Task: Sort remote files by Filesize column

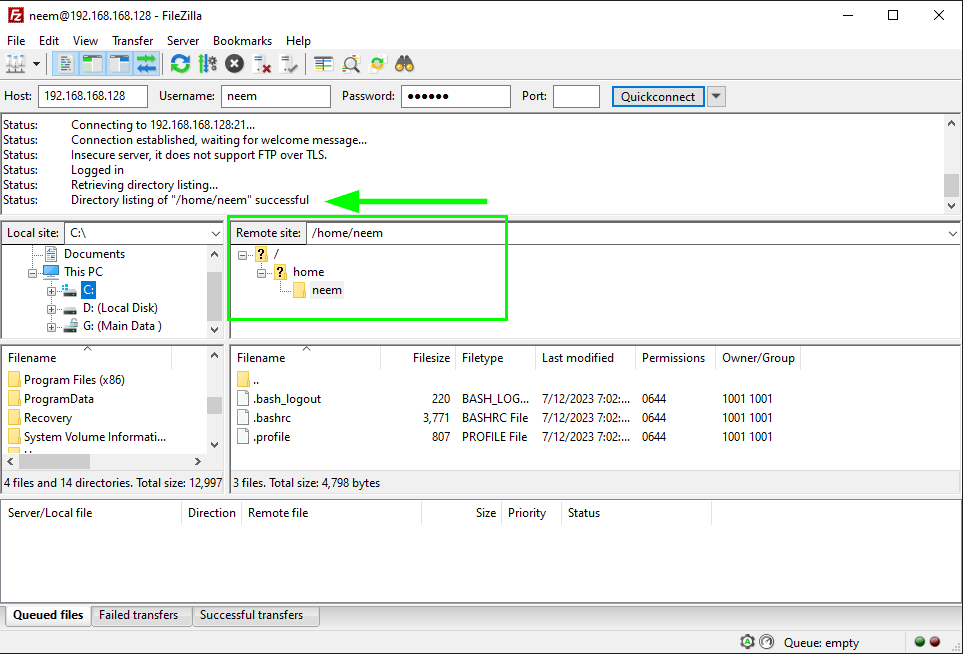Action: pyautogui.click(x=418, y=357)
